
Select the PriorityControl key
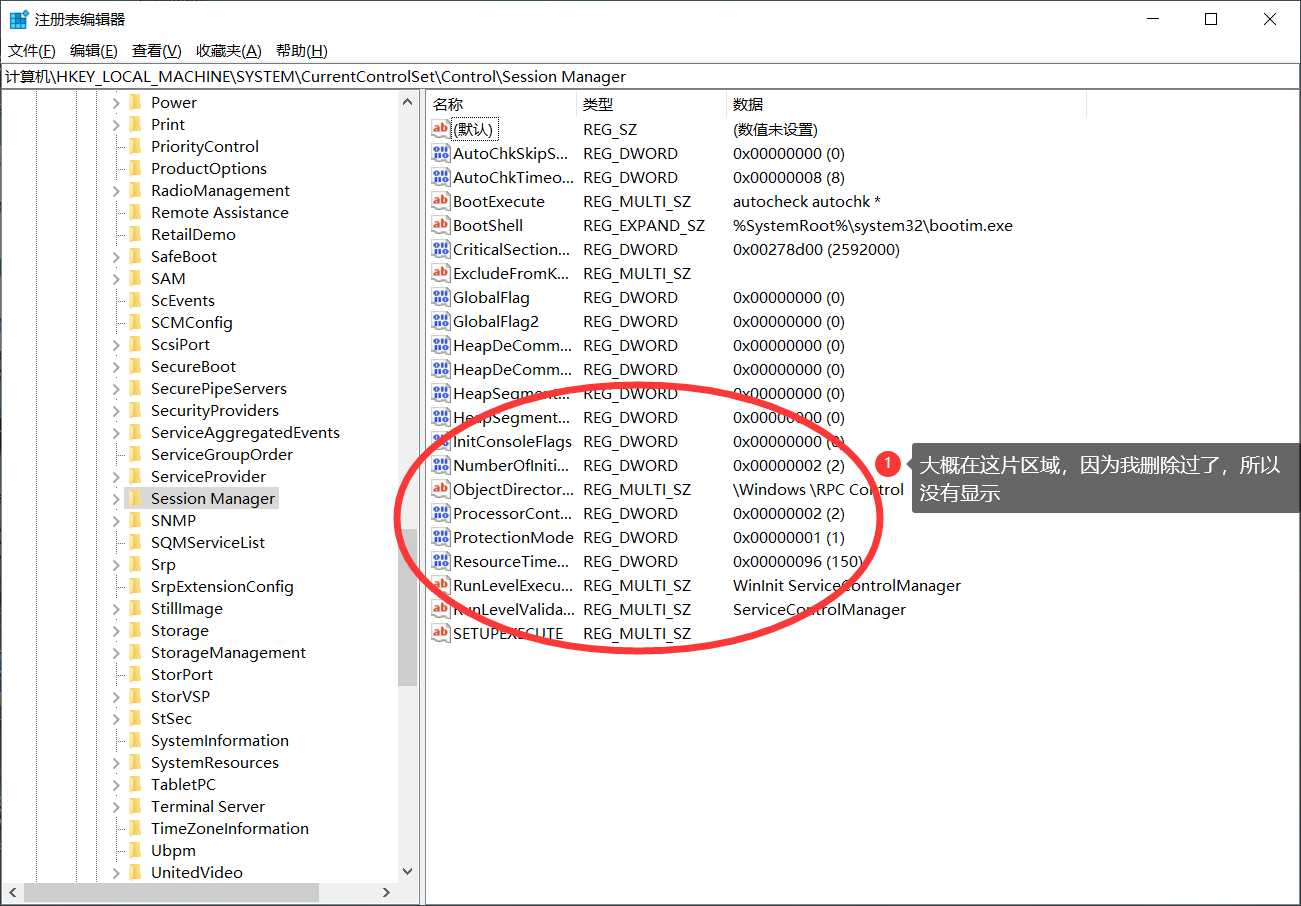[x=205, y=146]
